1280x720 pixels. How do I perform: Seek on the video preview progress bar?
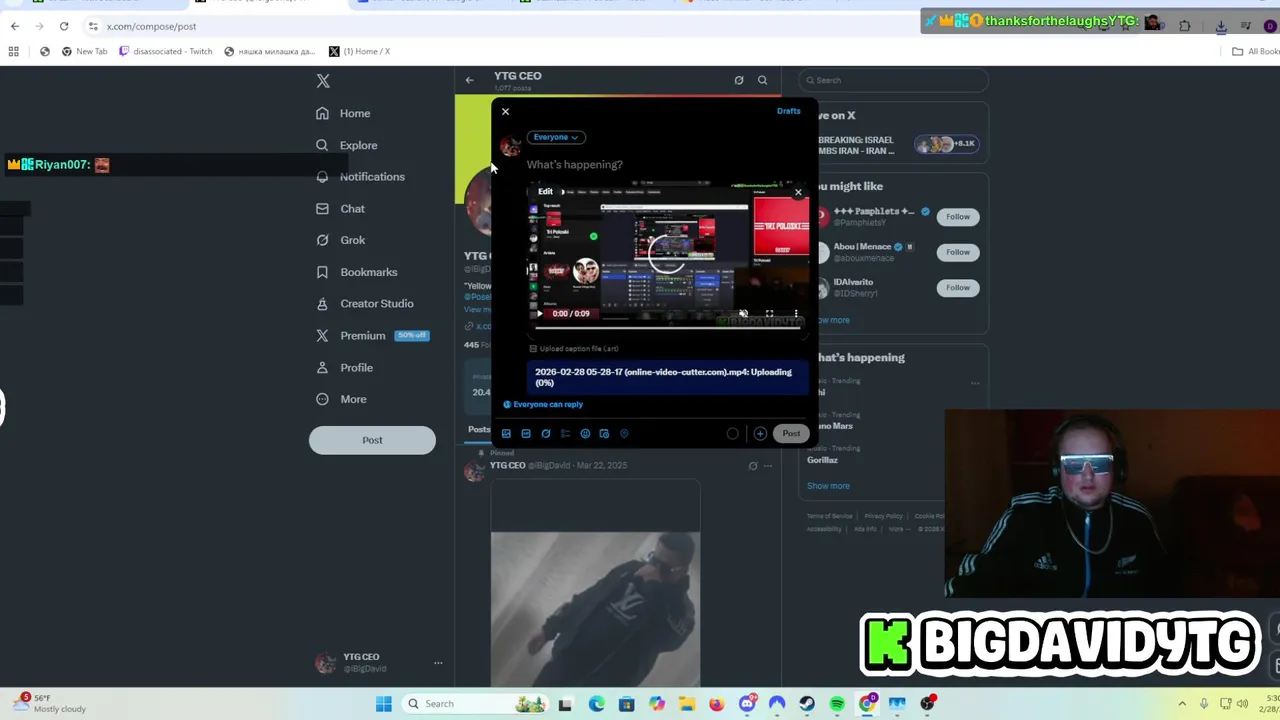coord(667,326)
